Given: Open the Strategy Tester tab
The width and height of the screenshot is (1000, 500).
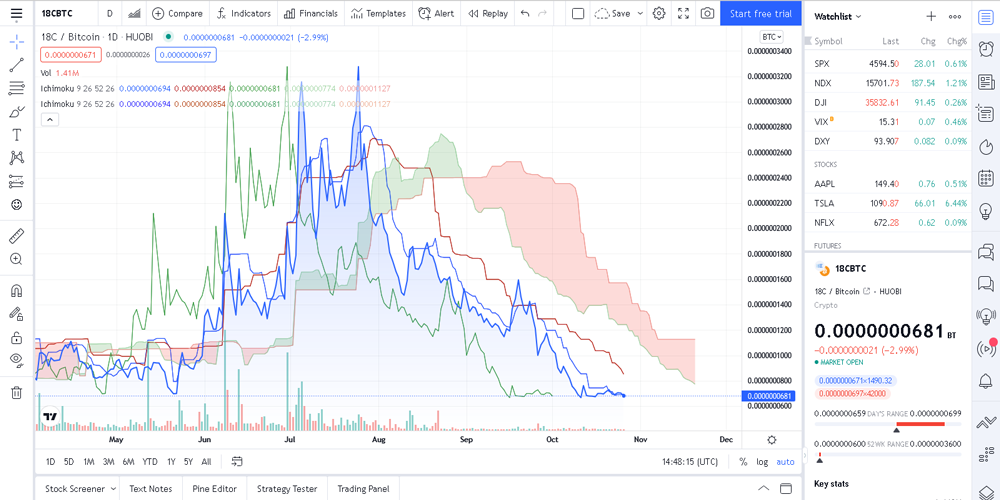Looking at the screenshot, I should 286,489.
